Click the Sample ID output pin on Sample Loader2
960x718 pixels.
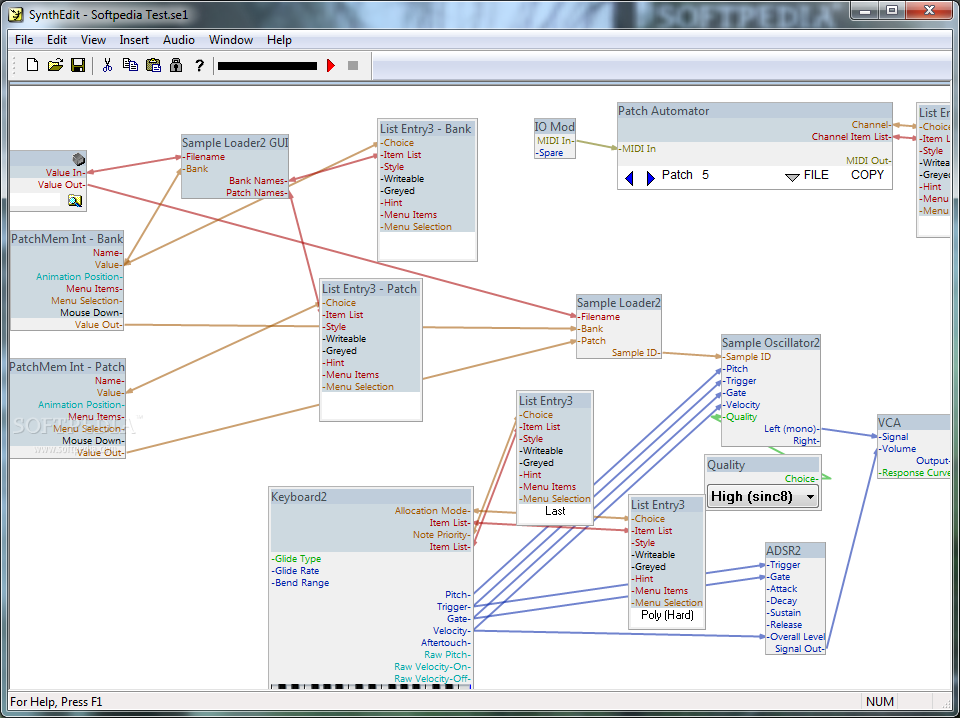point(636,353)
